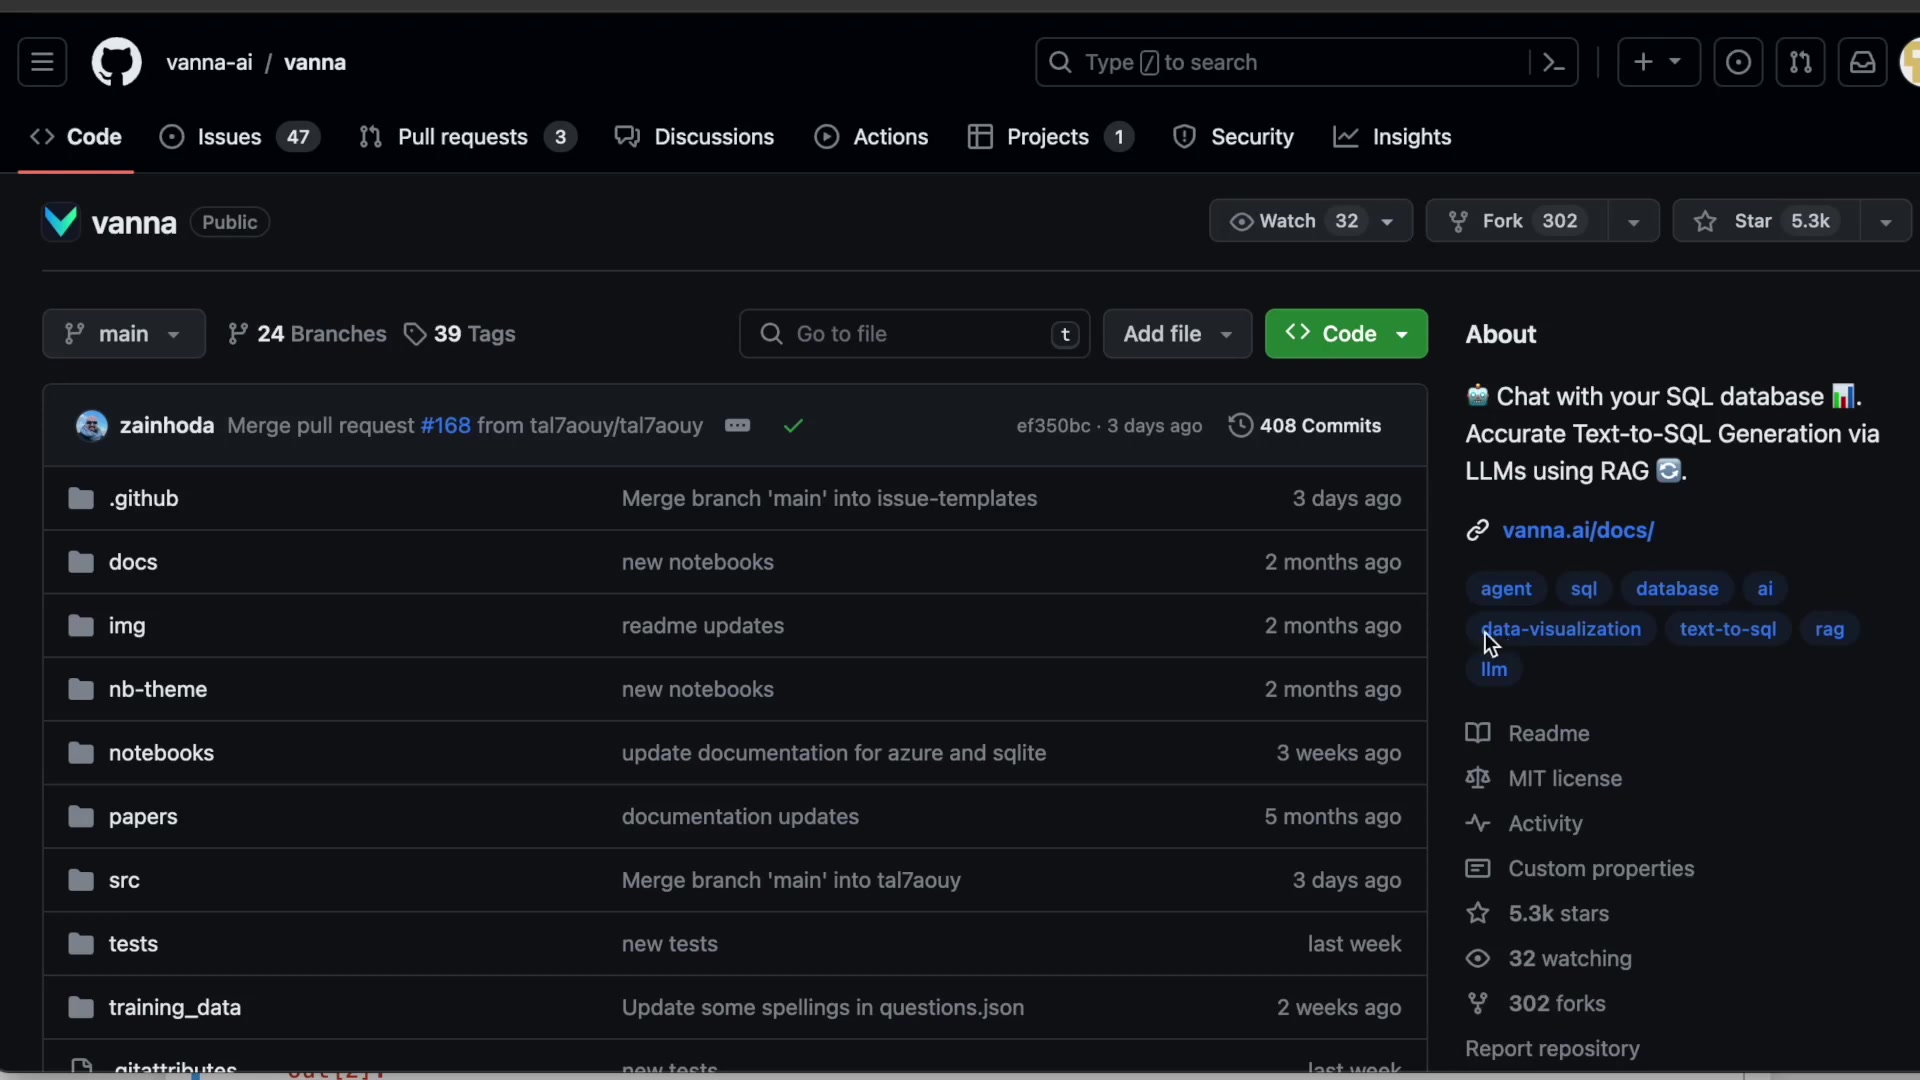Click the Fork button
The width and height of the screenshot is (1920, 1080).
(x=1517, y=221)
